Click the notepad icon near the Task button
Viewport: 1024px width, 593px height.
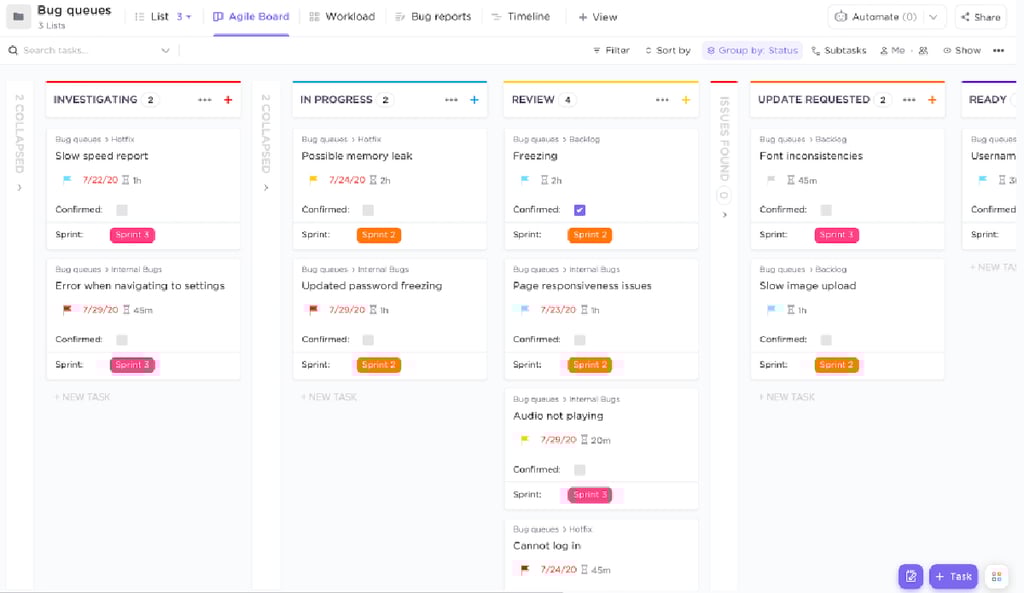coord(911,576)
